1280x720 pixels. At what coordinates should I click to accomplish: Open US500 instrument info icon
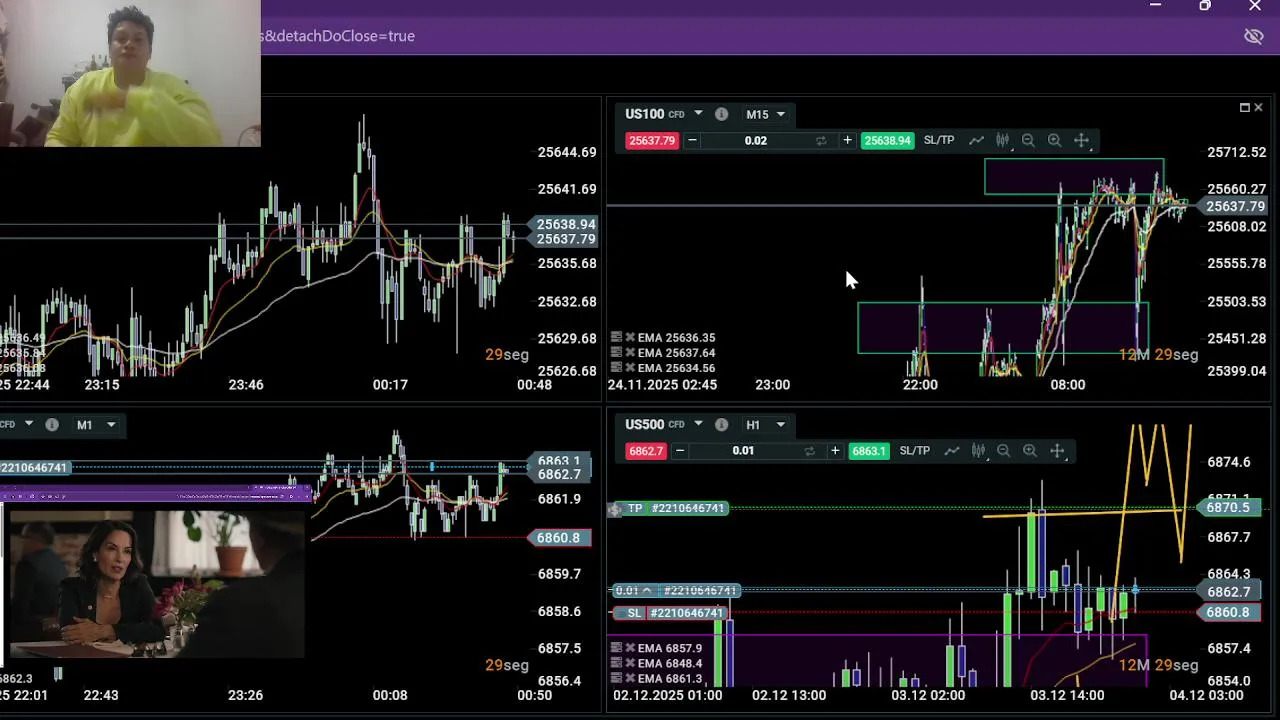720,424
